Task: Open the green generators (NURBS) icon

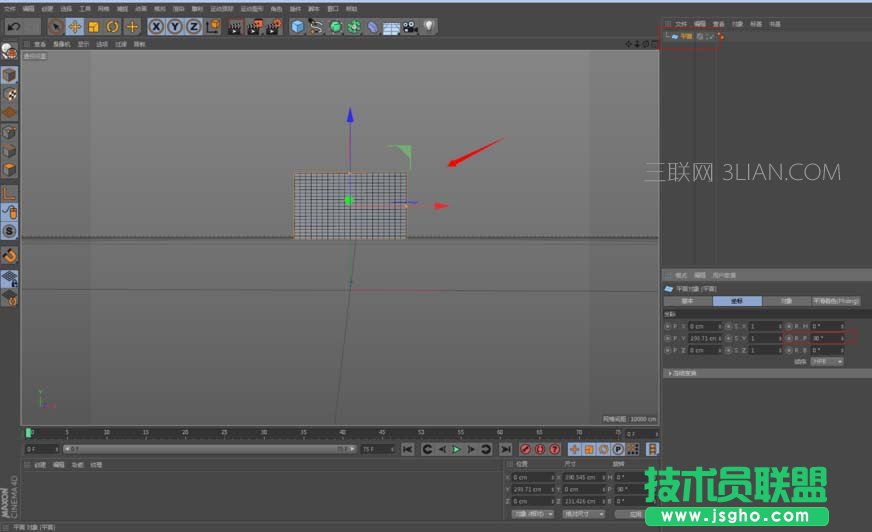Action: (x=335, y=27)
